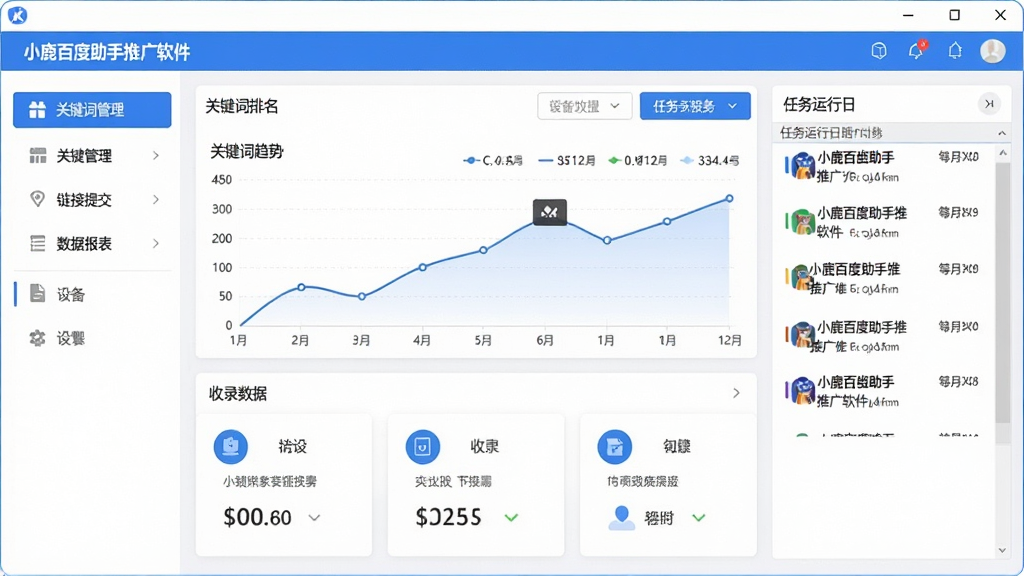Click the chart data point above 4月
The height and width of the screenshot is (576, 1024).
point(423,267)
